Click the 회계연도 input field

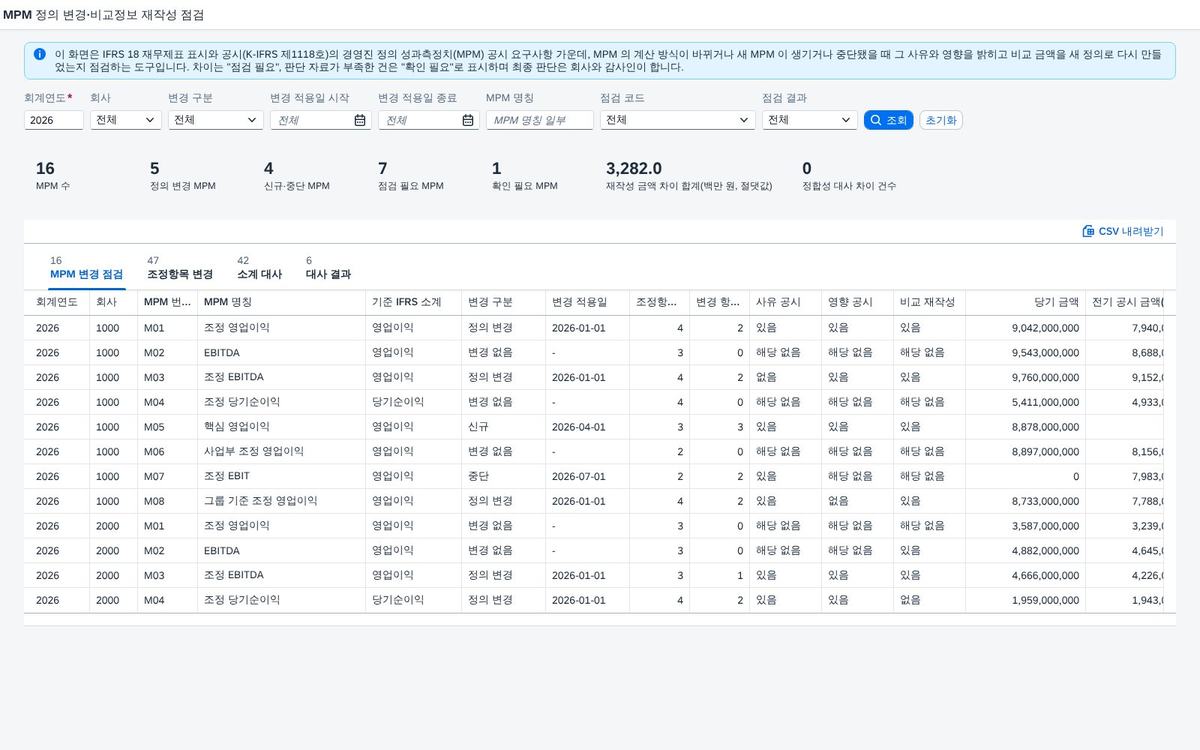[54, 120]
